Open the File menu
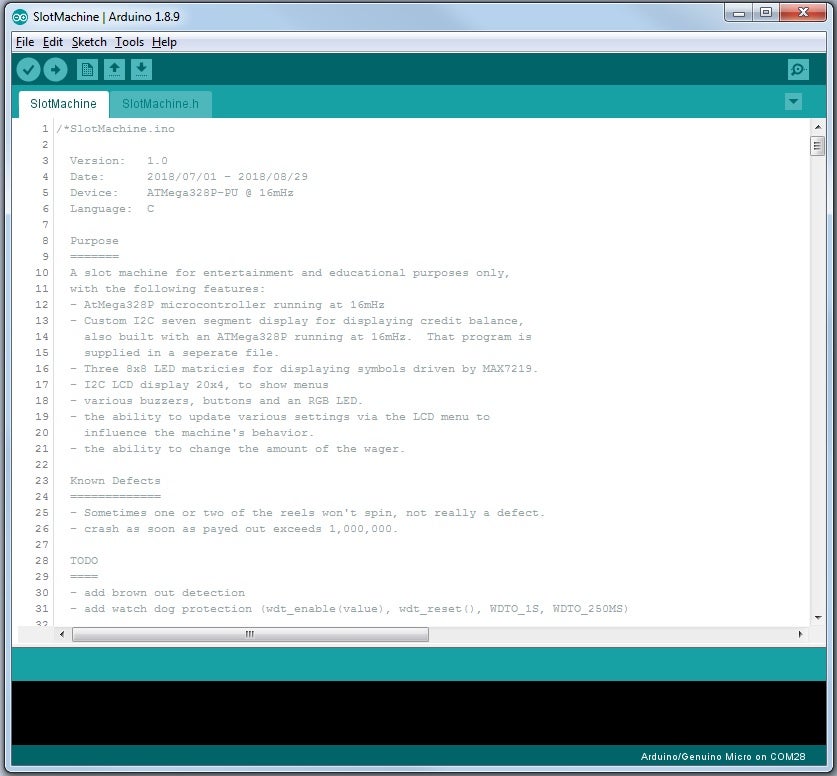The image size is (837, 776). [25, 42]
